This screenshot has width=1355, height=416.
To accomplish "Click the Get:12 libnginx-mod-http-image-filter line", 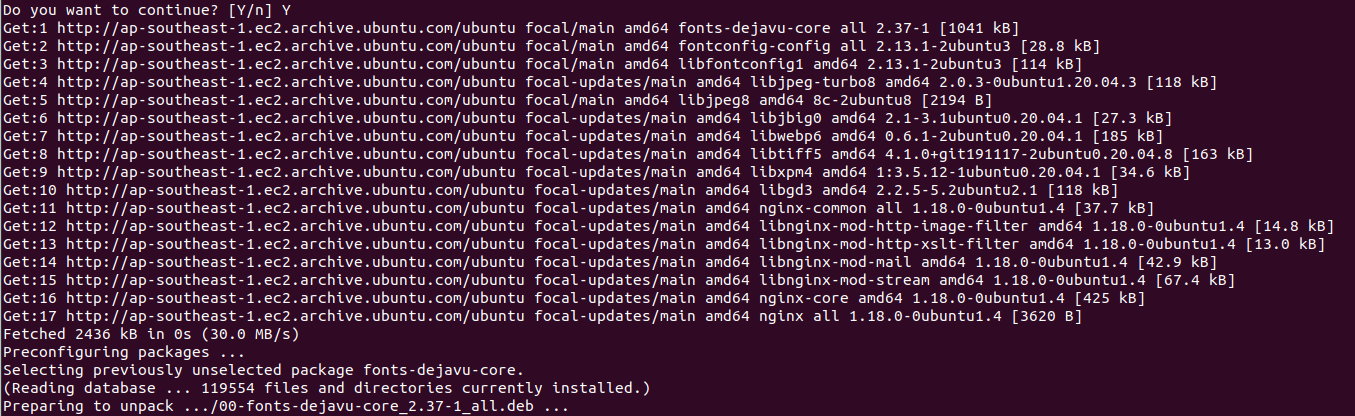I will [669, 226].
